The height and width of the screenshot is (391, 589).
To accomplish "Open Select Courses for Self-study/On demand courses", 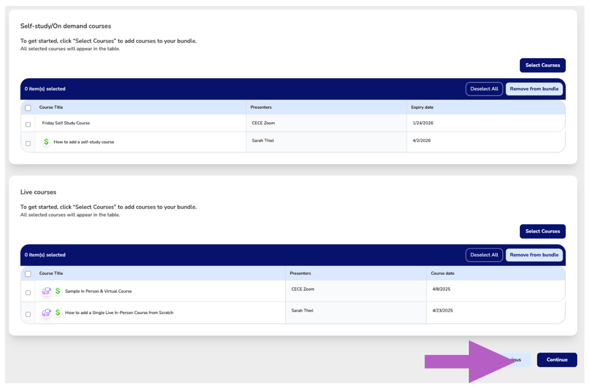I will (x=542, y=65).
